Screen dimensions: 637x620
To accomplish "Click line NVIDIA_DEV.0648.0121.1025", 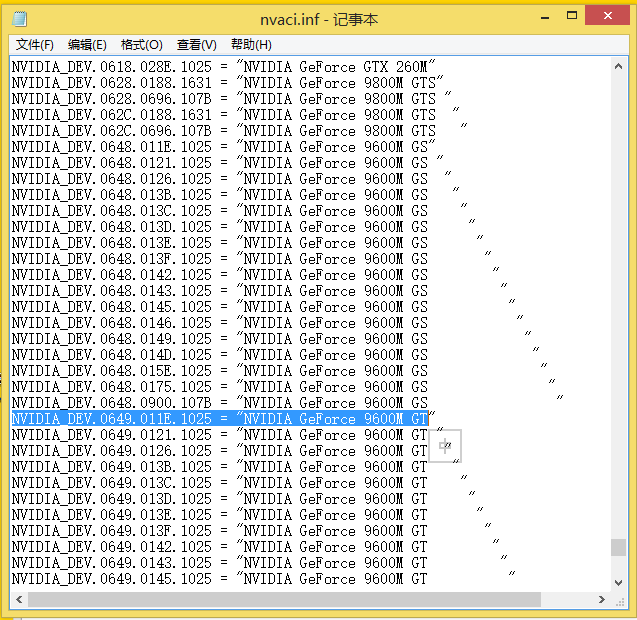I will [227, 163].
